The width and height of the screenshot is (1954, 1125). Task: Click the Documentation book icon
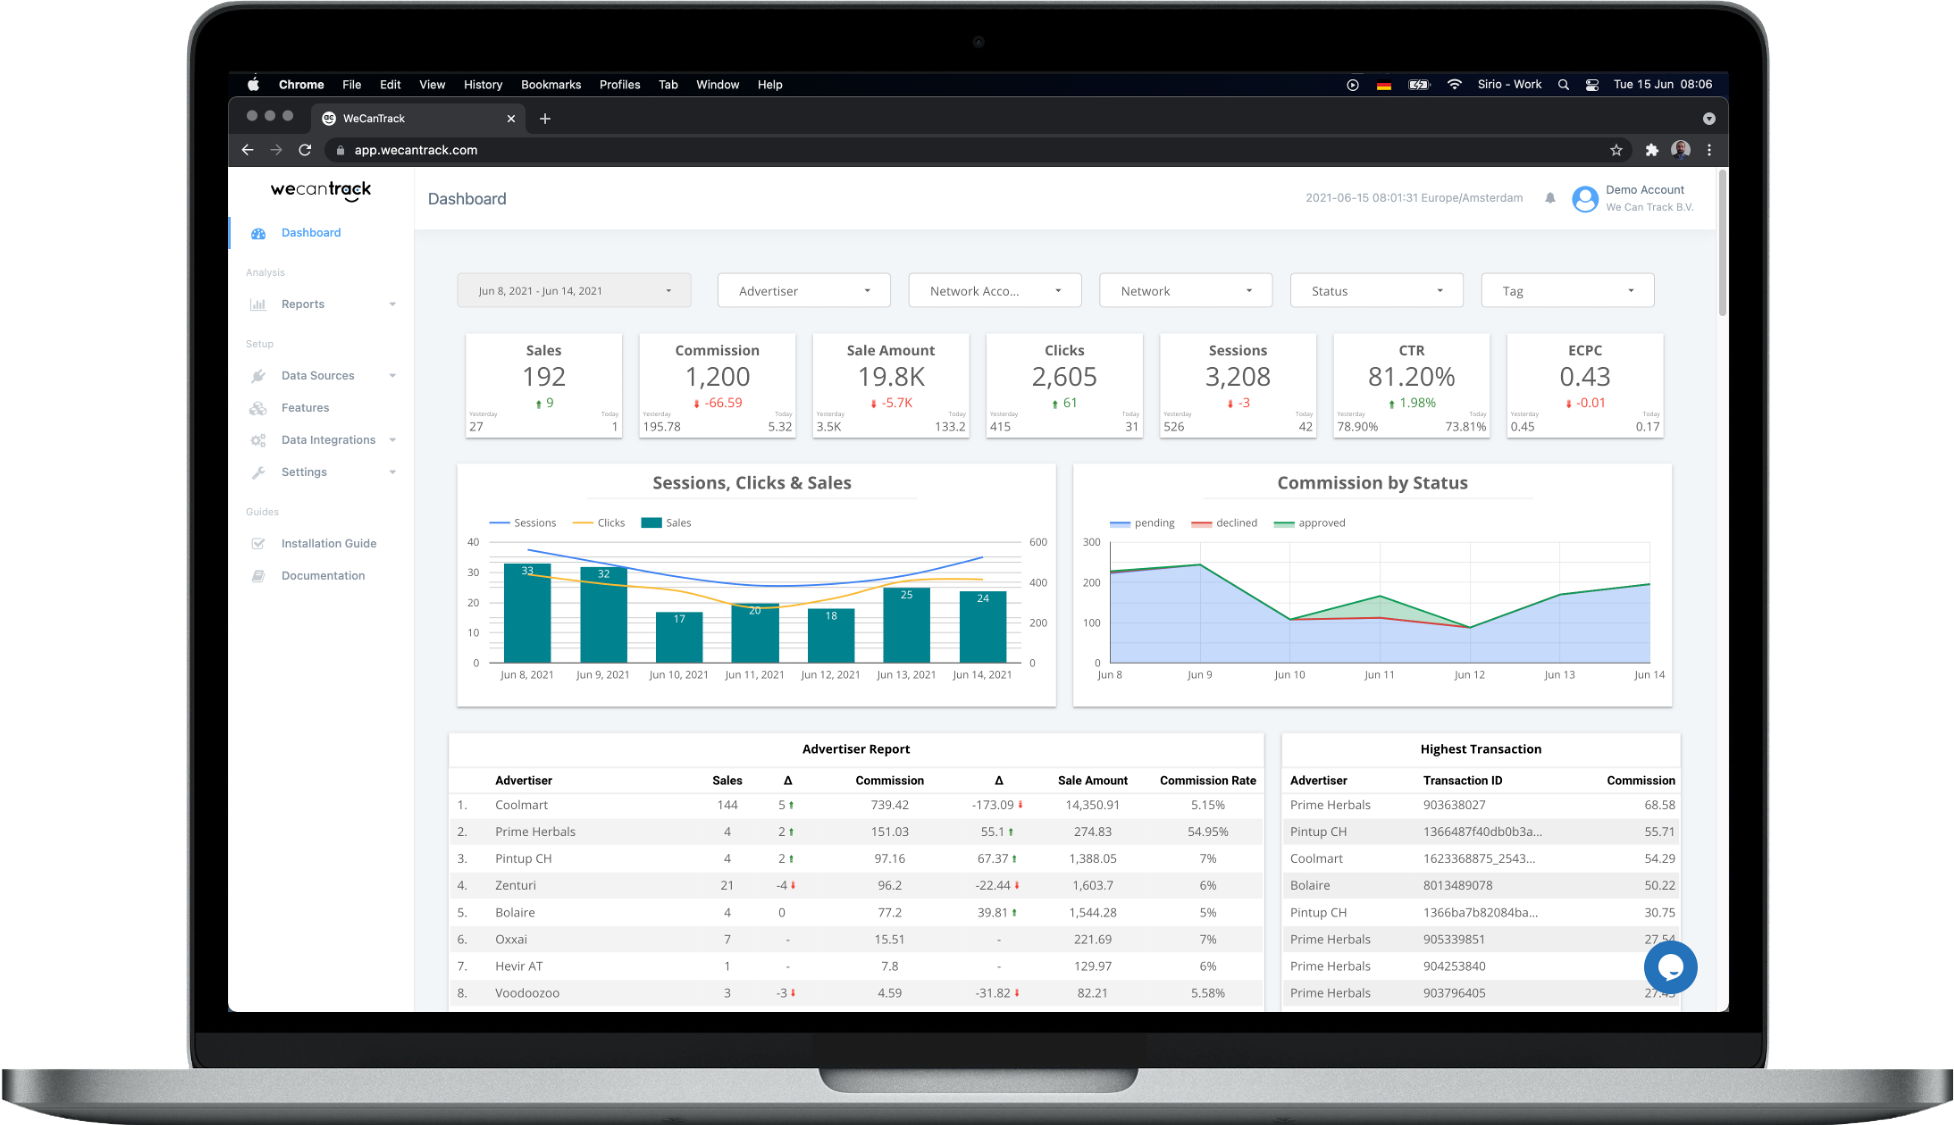point(260,575)
